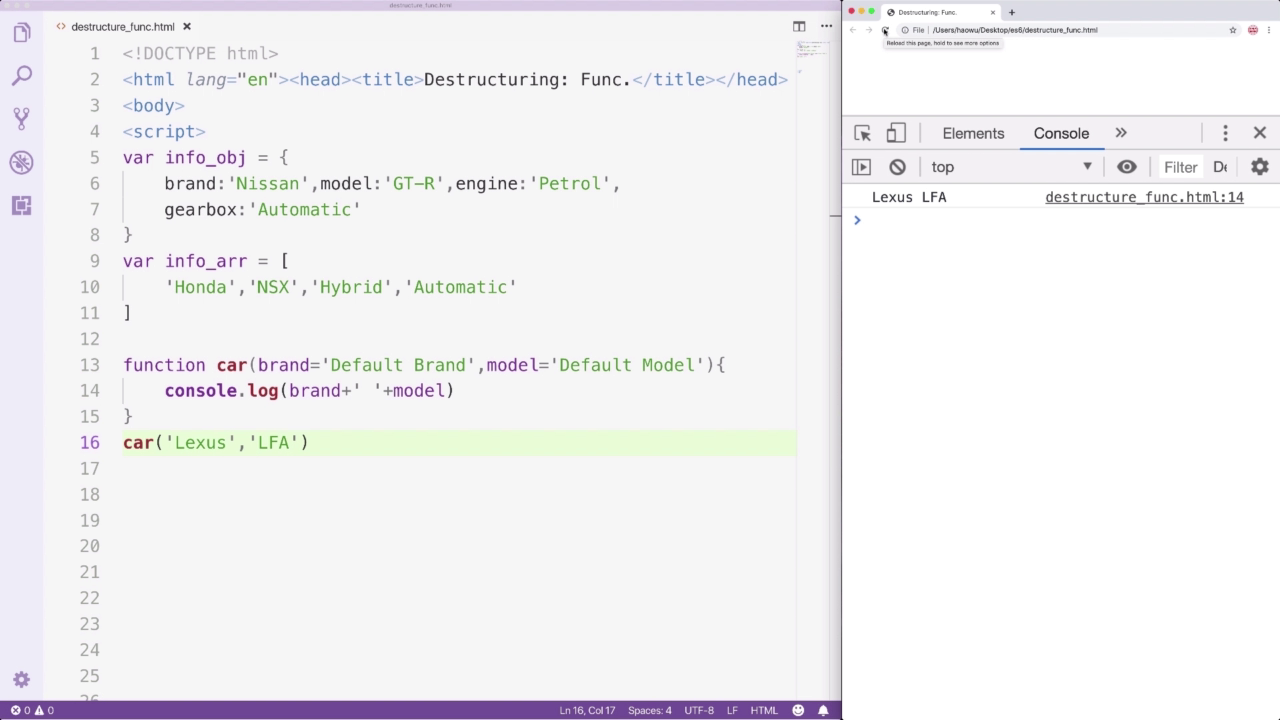This screenshot has width=1280, height=720.
Task: Click the split editor icon
Action: (799, 27)
